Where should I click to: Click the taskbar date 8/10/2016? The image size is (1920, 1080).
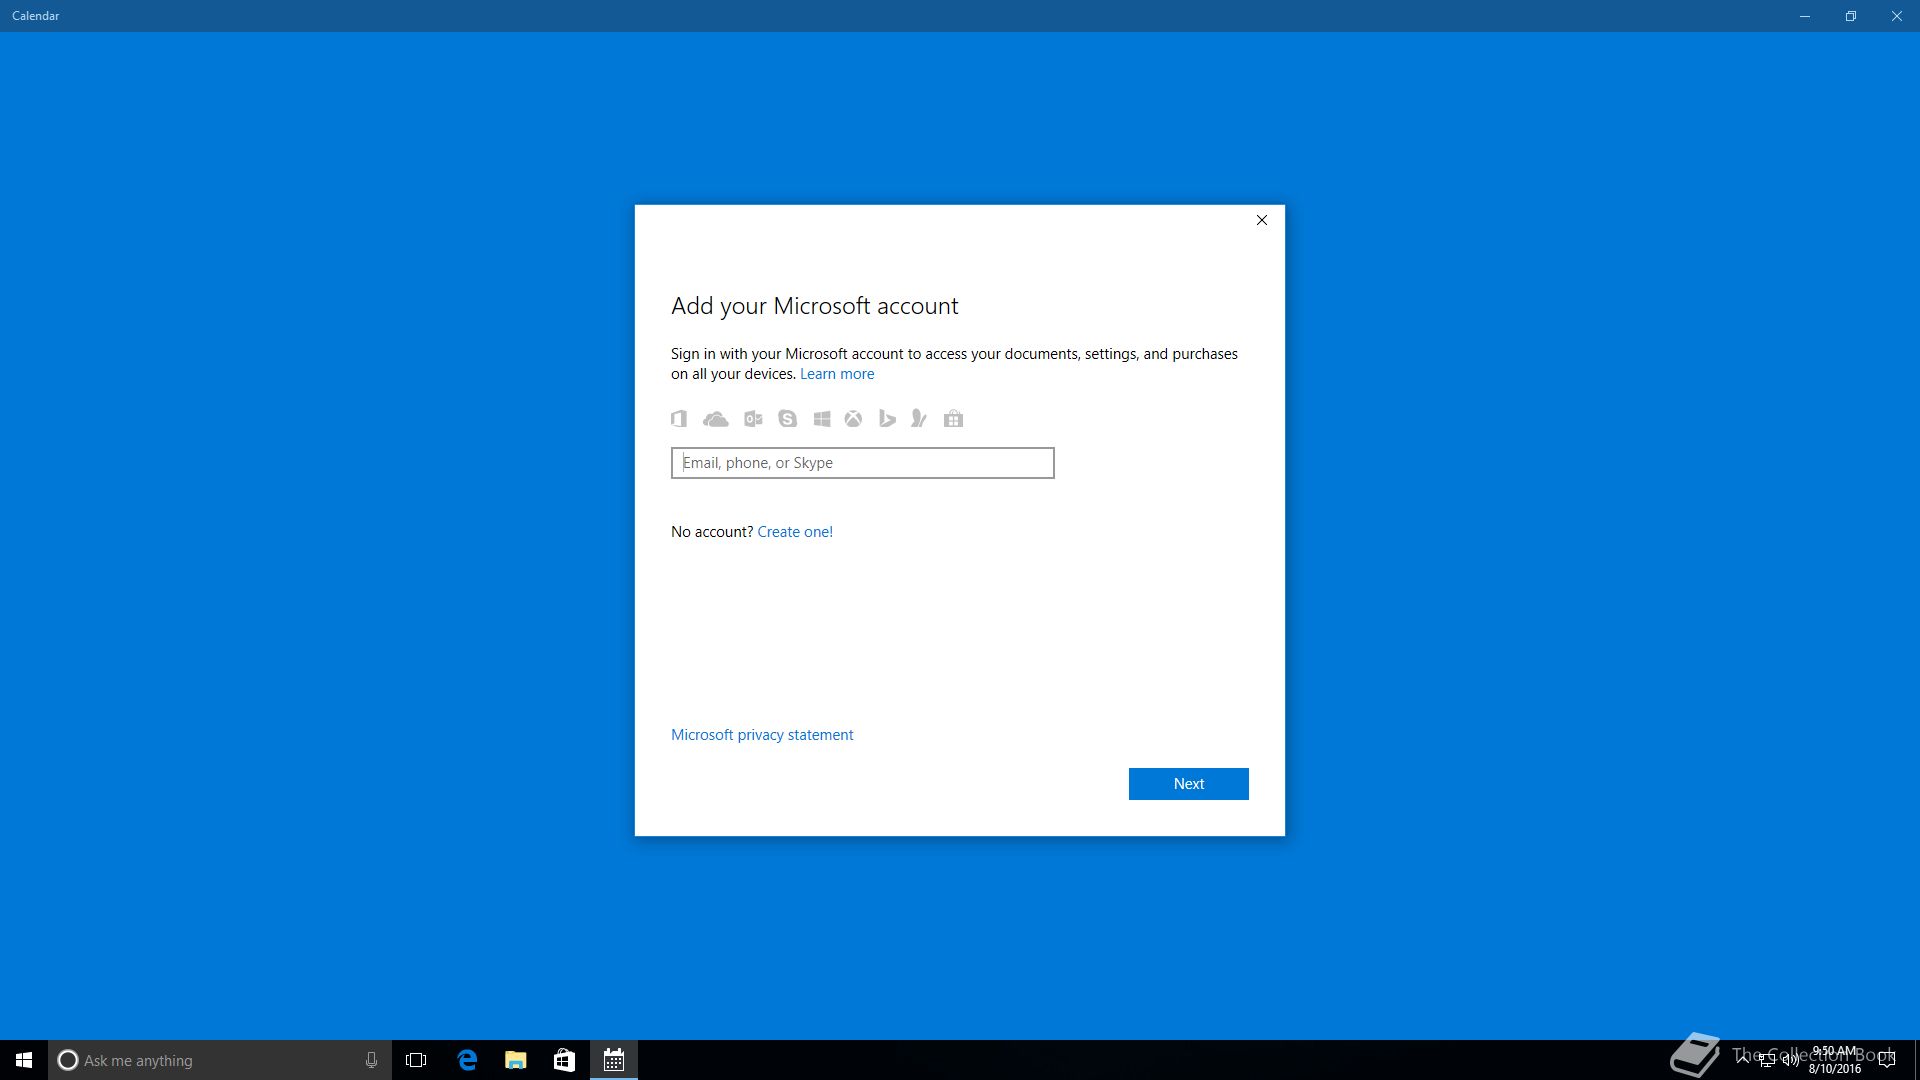tap(1835, 1069)
